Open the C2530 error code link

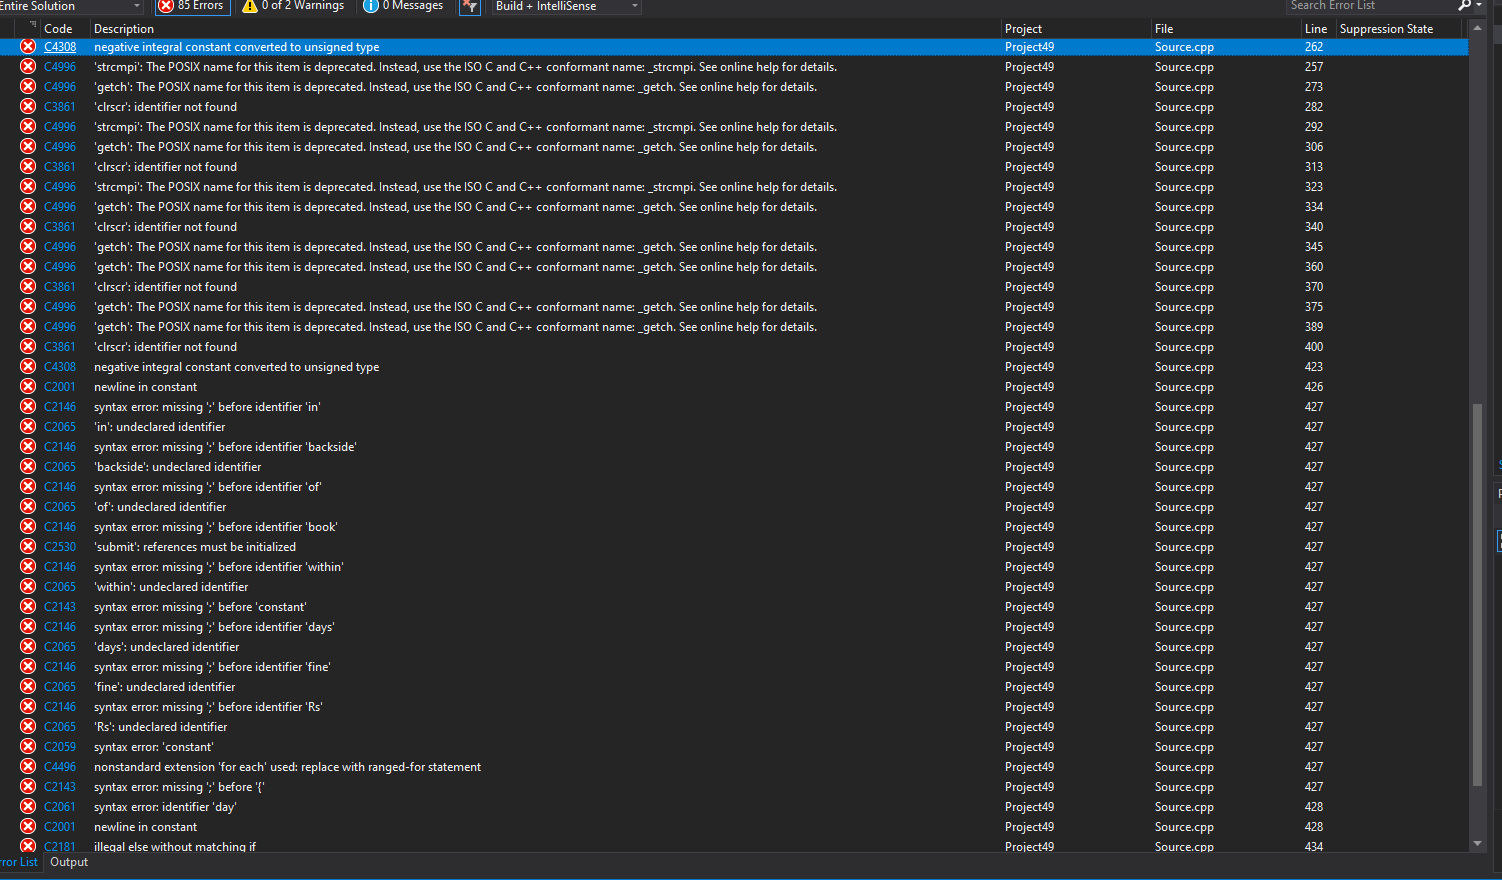click(x=60, y=547)
